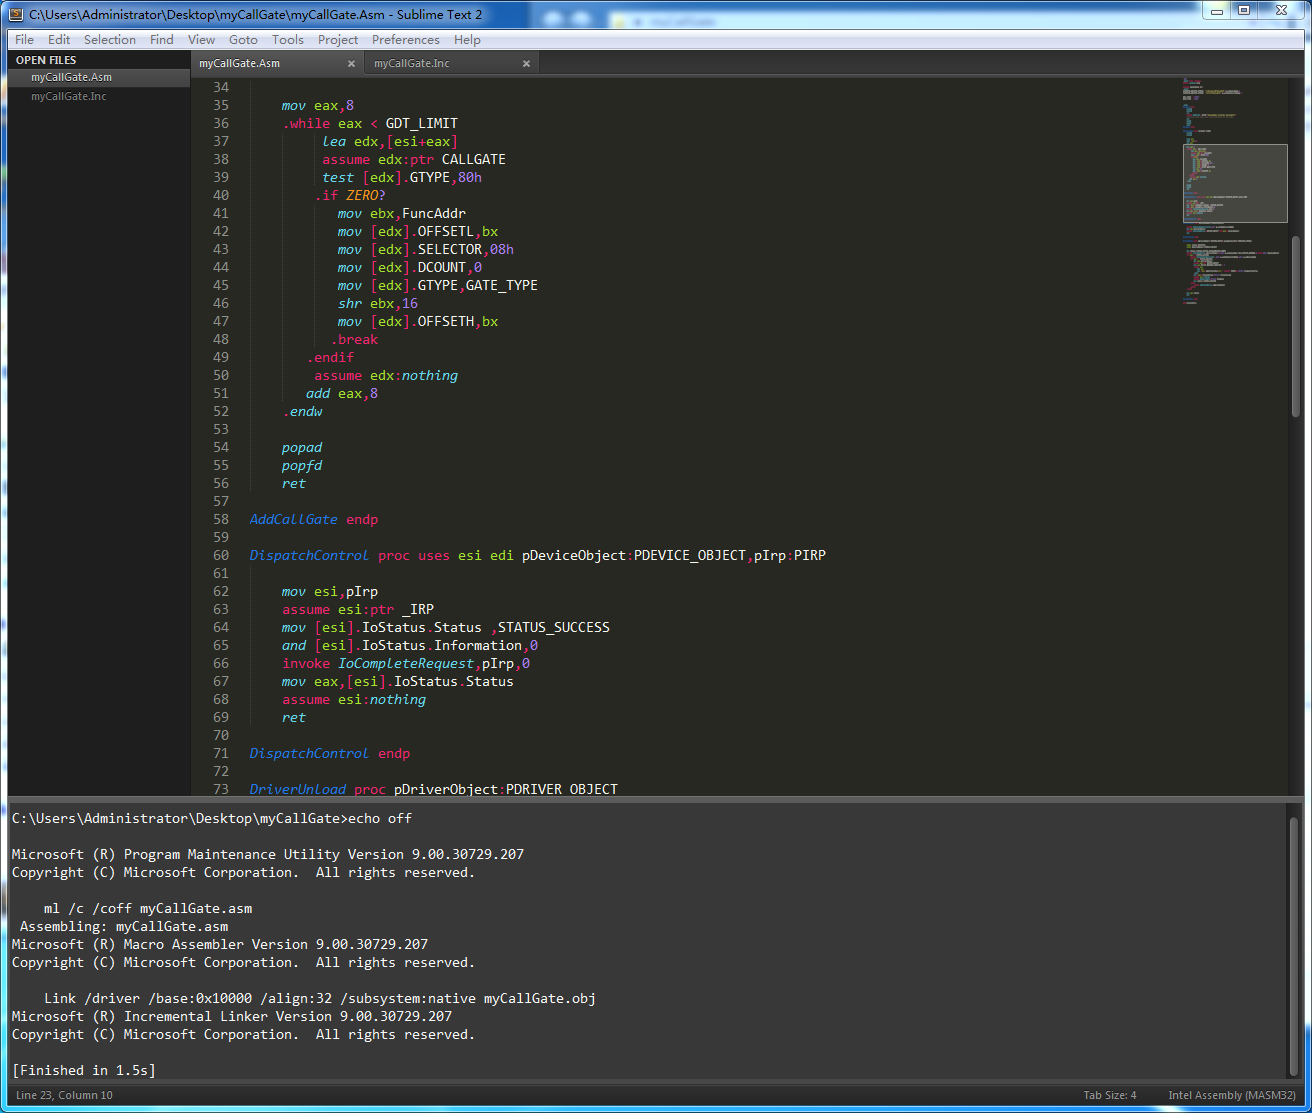This screenshot has height=1113, width=1312.
Task: Click gutter line number 60
Action: click(x=221, y=556)
